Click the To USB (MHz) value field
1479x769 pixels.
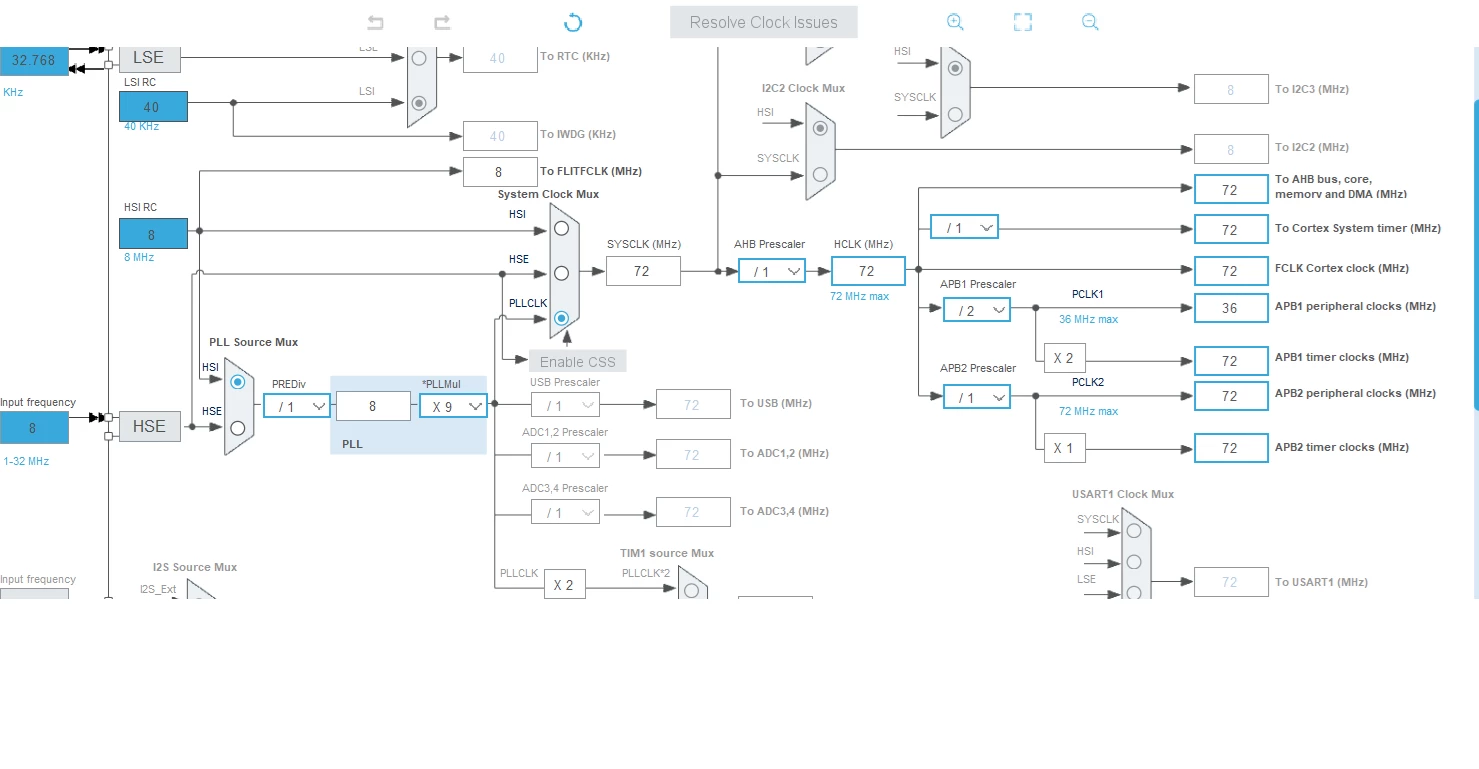693,404
